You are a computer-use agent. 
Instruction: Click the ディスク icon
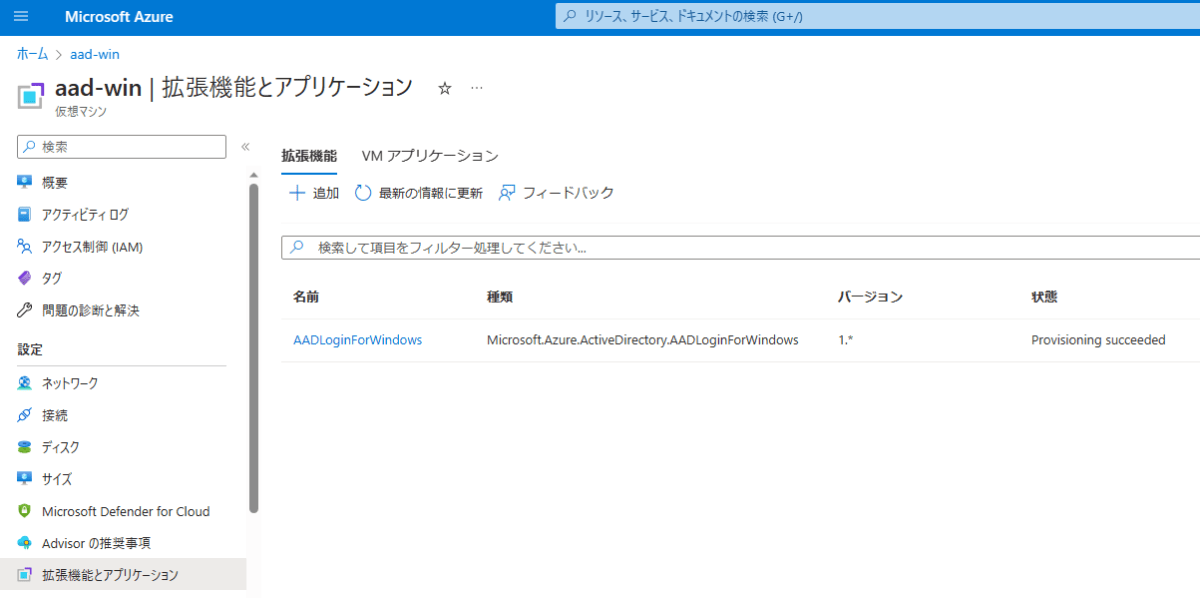[25, 447]
